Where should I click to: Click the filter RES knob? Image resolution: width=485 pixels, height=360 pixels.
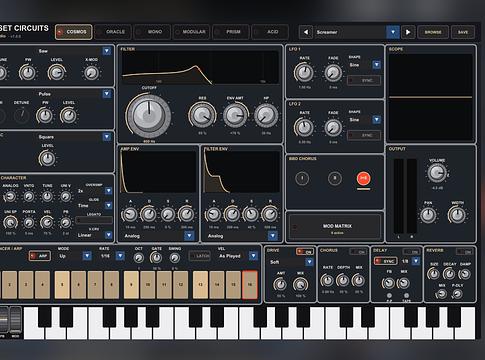point(202,116)
